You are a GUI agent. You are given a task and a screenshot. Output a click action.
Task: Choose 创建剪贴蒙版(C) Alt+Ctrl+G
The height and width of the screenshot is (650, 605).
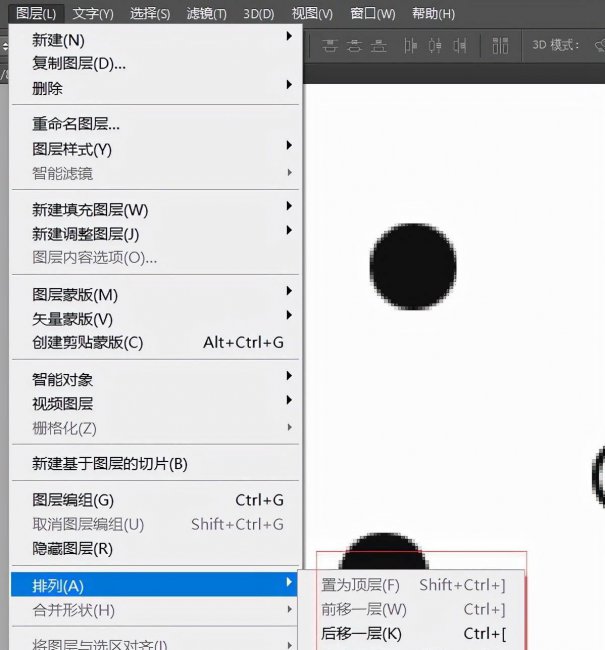155,343
